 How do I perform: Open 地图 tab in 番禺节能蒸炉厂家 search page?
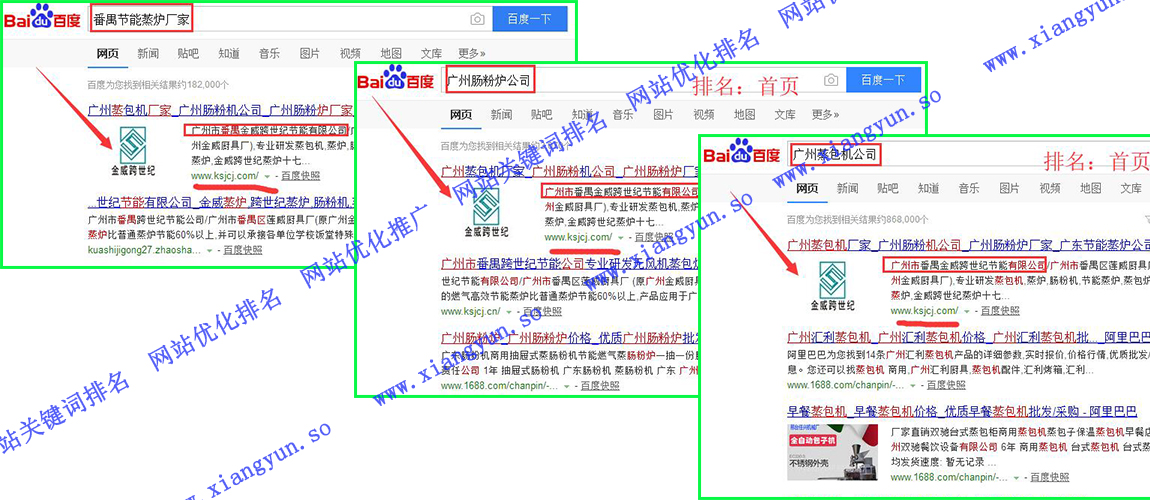(x=391, y=54)
